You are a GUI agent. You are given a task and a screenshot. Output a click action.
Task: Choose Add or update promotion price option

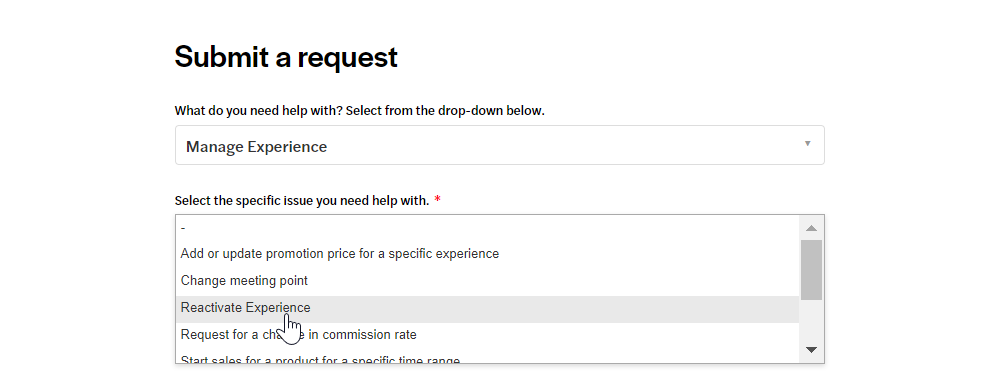coord(487,254)
